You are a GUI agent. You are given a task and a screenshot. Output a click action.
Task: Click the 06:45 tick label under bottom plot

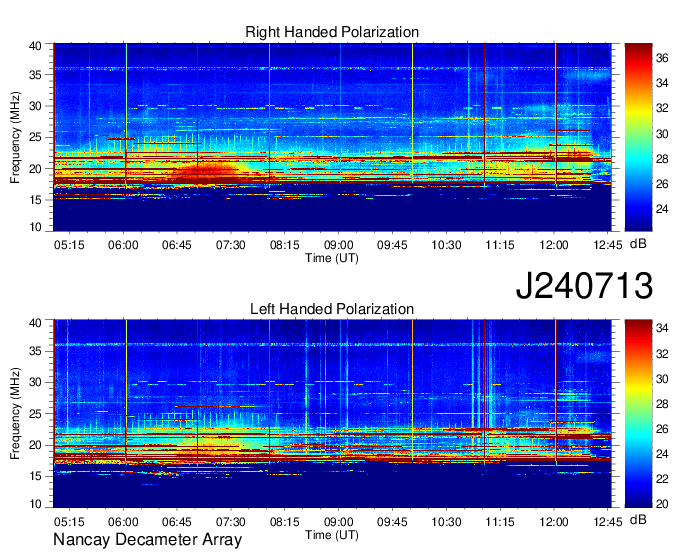[177, 522]
